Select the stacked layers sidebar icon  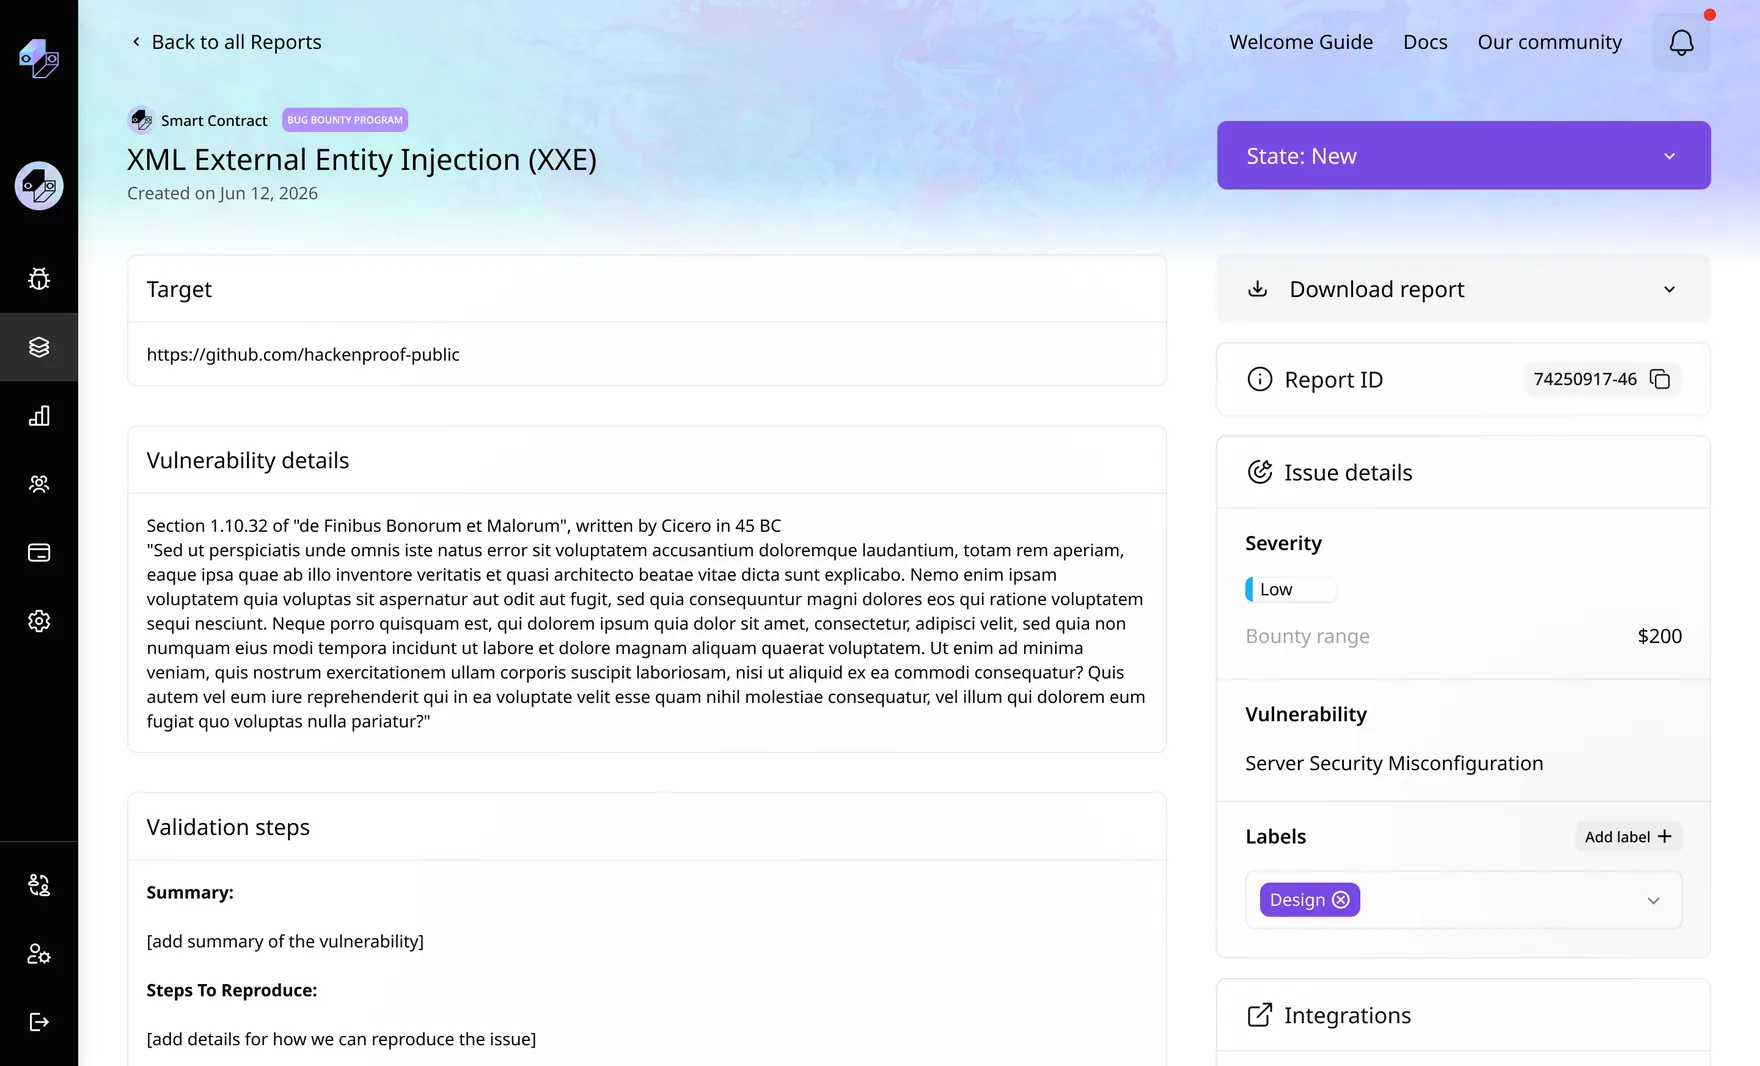click(39, 347)
